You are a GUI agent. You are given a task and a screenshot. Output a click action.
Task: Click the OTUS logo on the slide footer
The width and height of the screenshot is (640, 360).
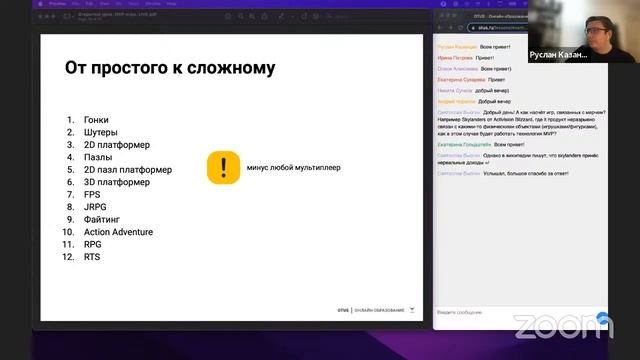(x=343, y=311)
